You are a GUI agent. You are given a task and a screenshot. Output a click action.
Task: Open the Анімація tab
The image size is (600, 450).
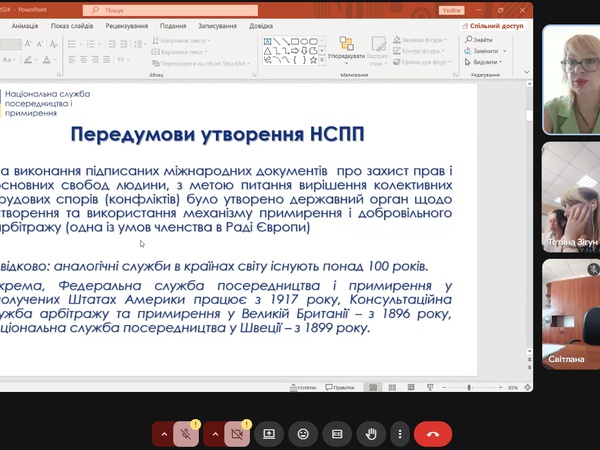[24, 26]
